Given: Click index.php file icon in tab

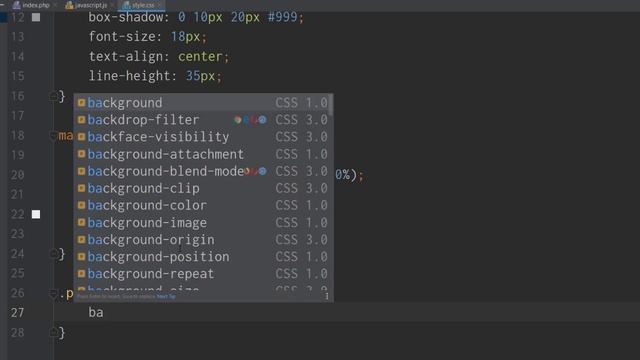Looking at the screenshot, I should coord(16,5).
